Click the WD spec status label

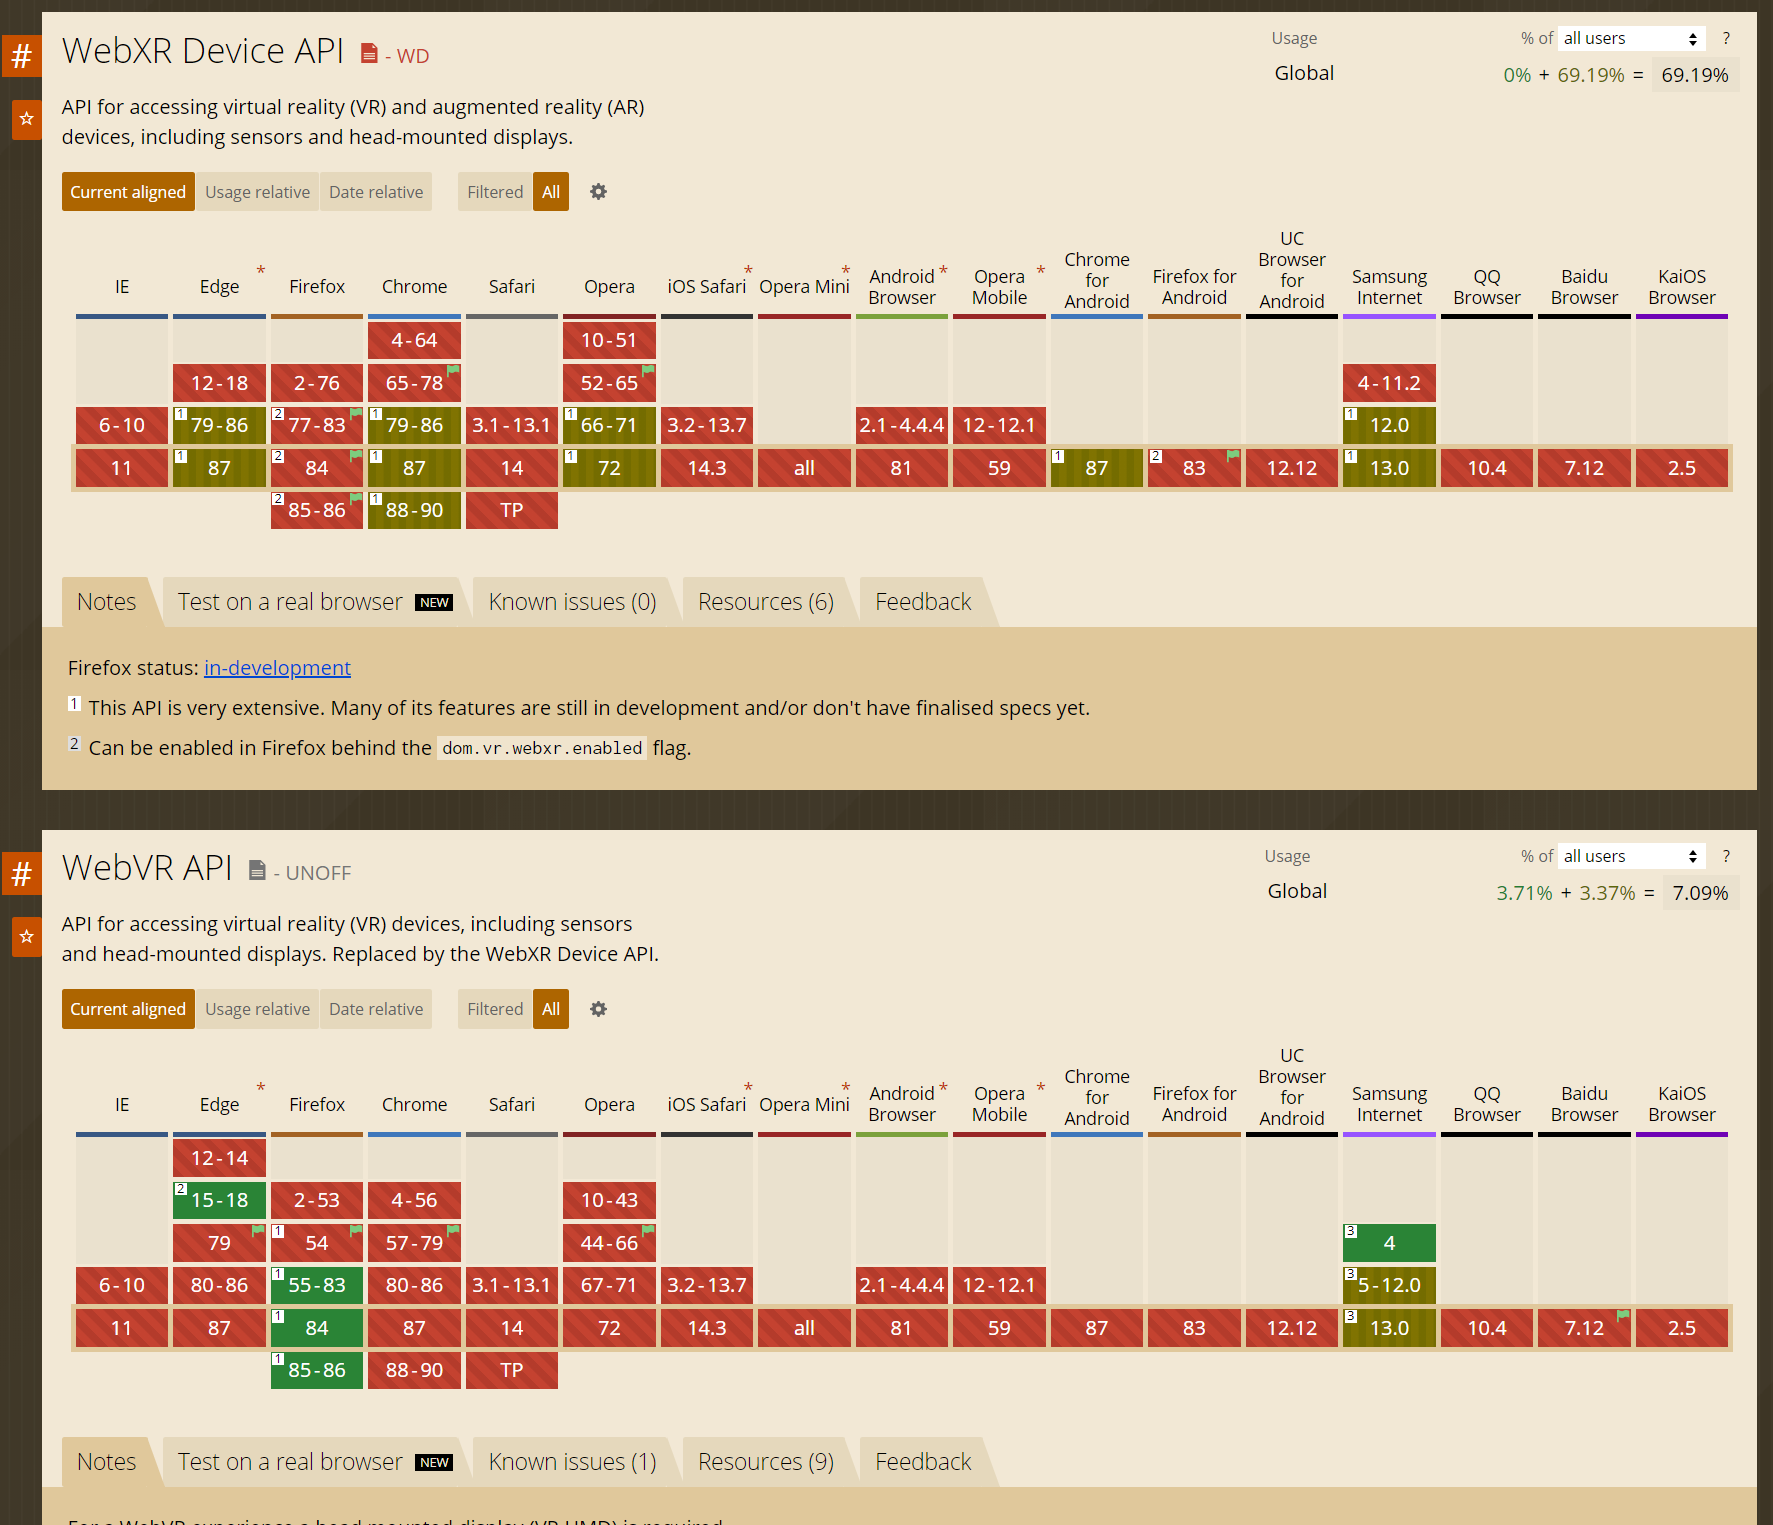413,56
